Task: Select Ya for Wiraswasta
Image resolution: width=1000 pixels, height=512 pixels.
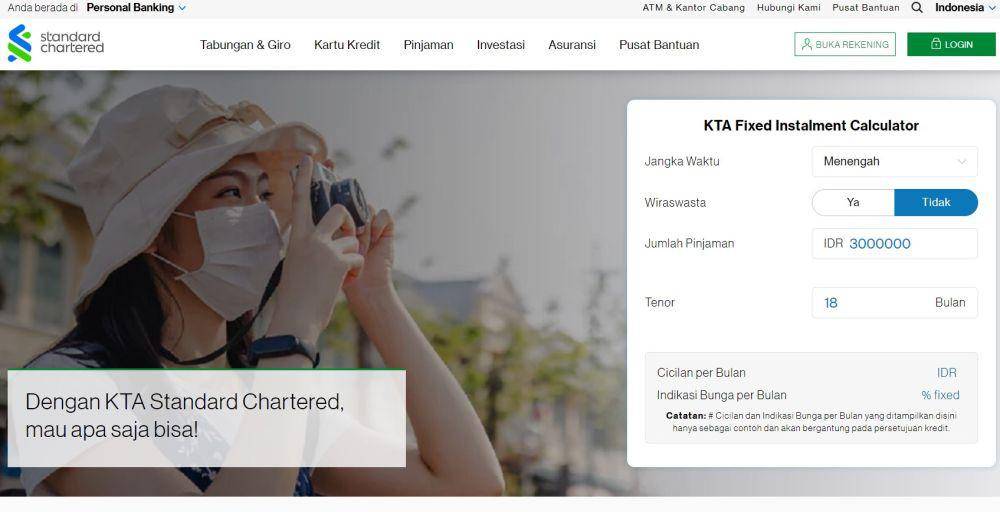Action: (853, 202)
